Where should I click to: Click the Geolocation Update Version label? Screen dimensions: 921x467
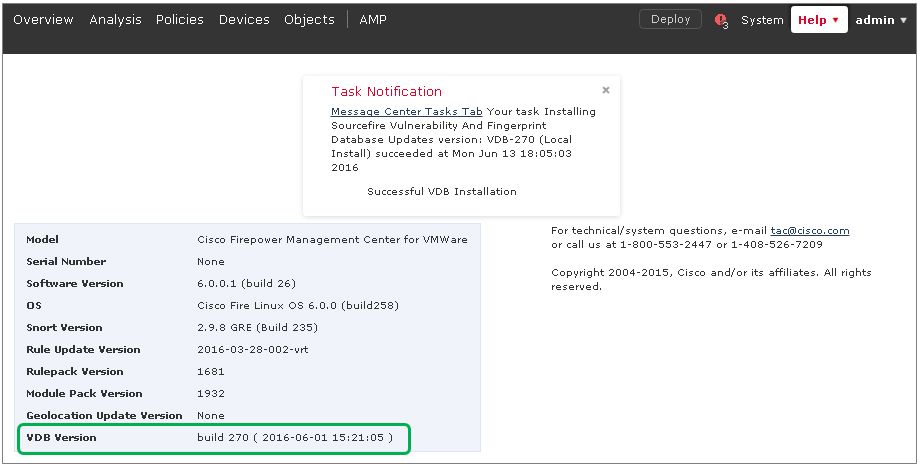pos(105,415)
